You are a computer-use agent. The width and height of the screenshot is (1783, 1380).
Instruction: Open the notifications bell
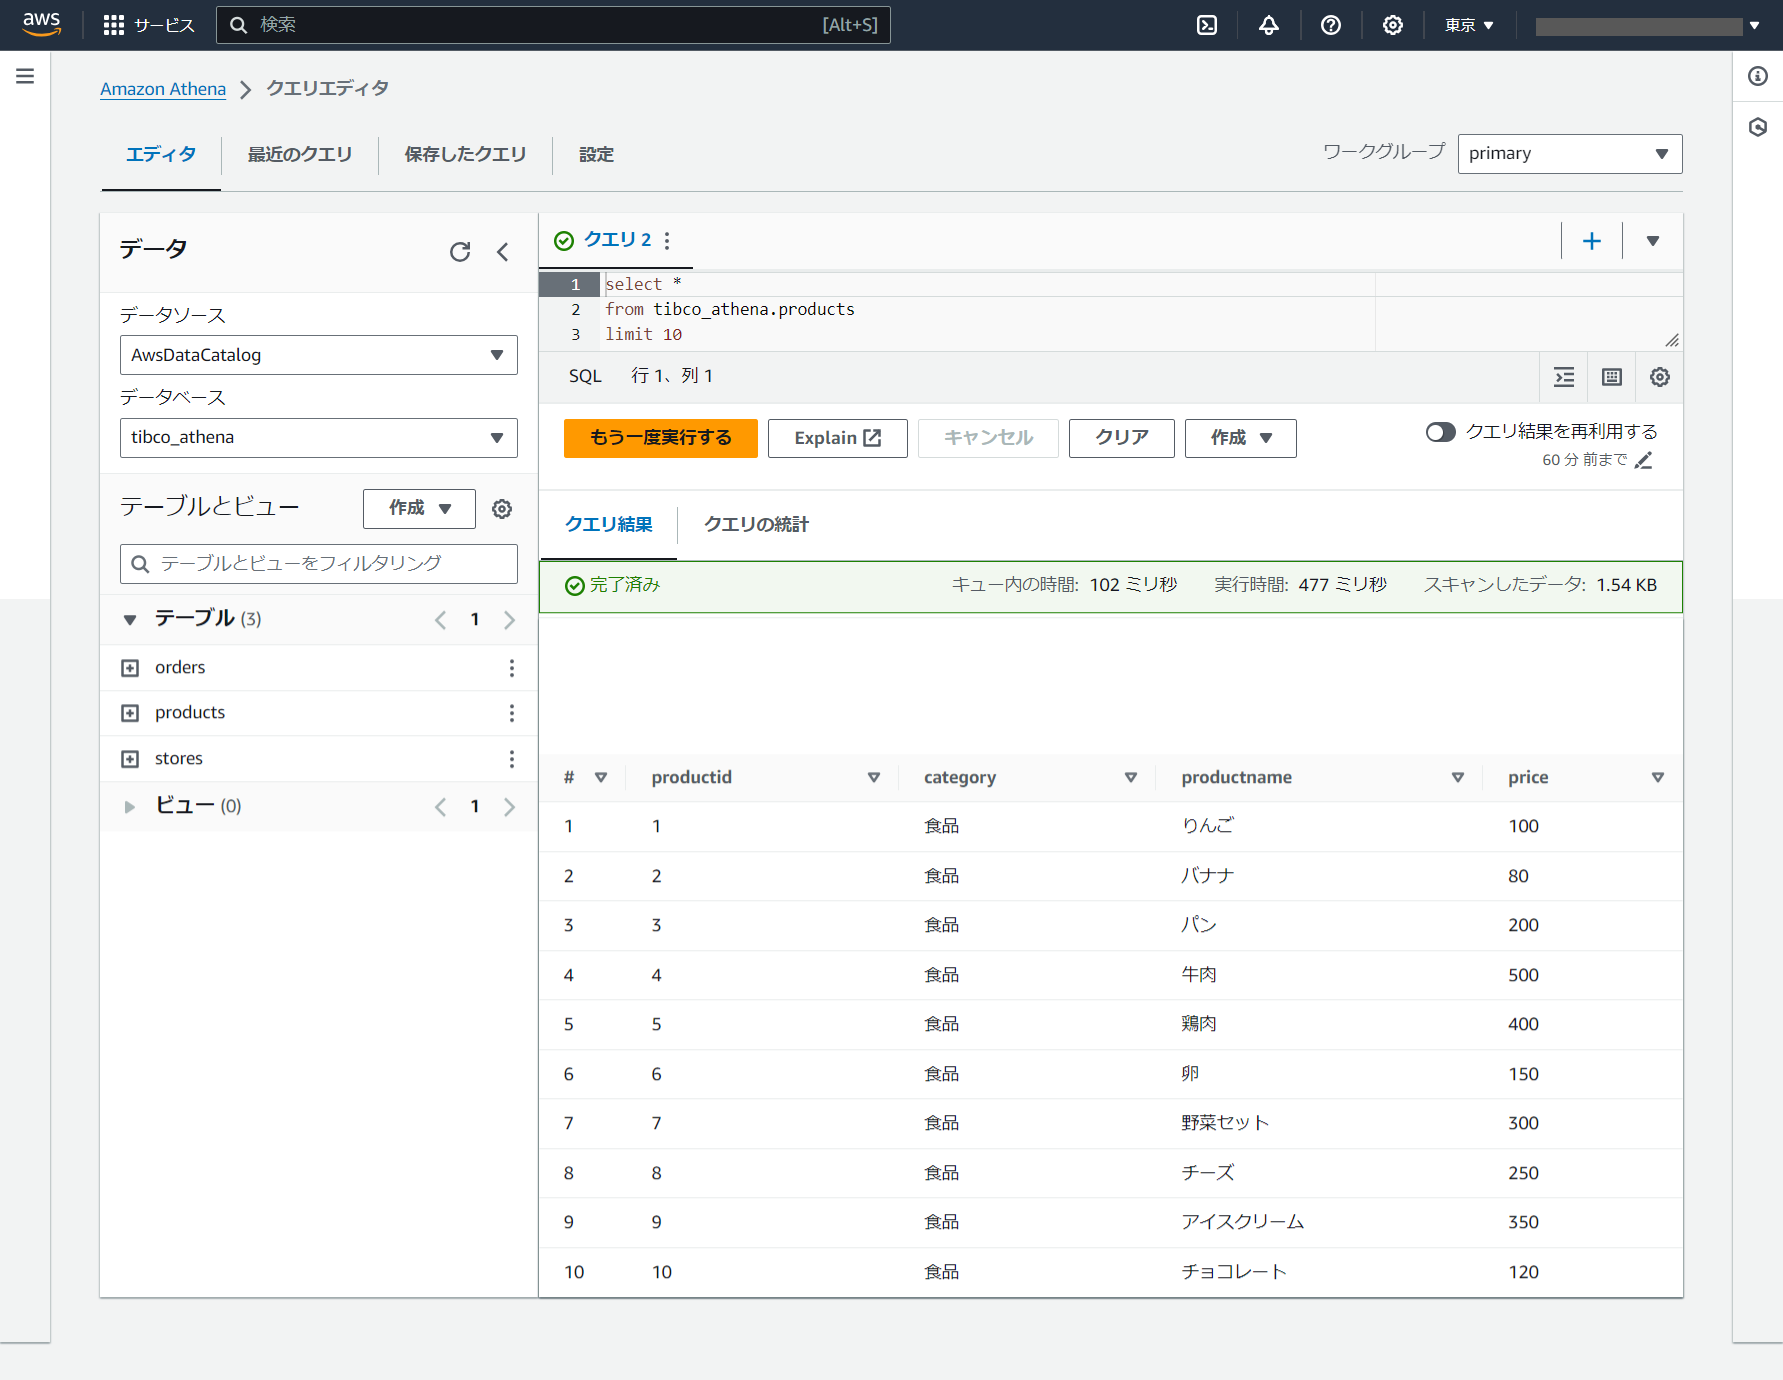(x=1269, y=25)
